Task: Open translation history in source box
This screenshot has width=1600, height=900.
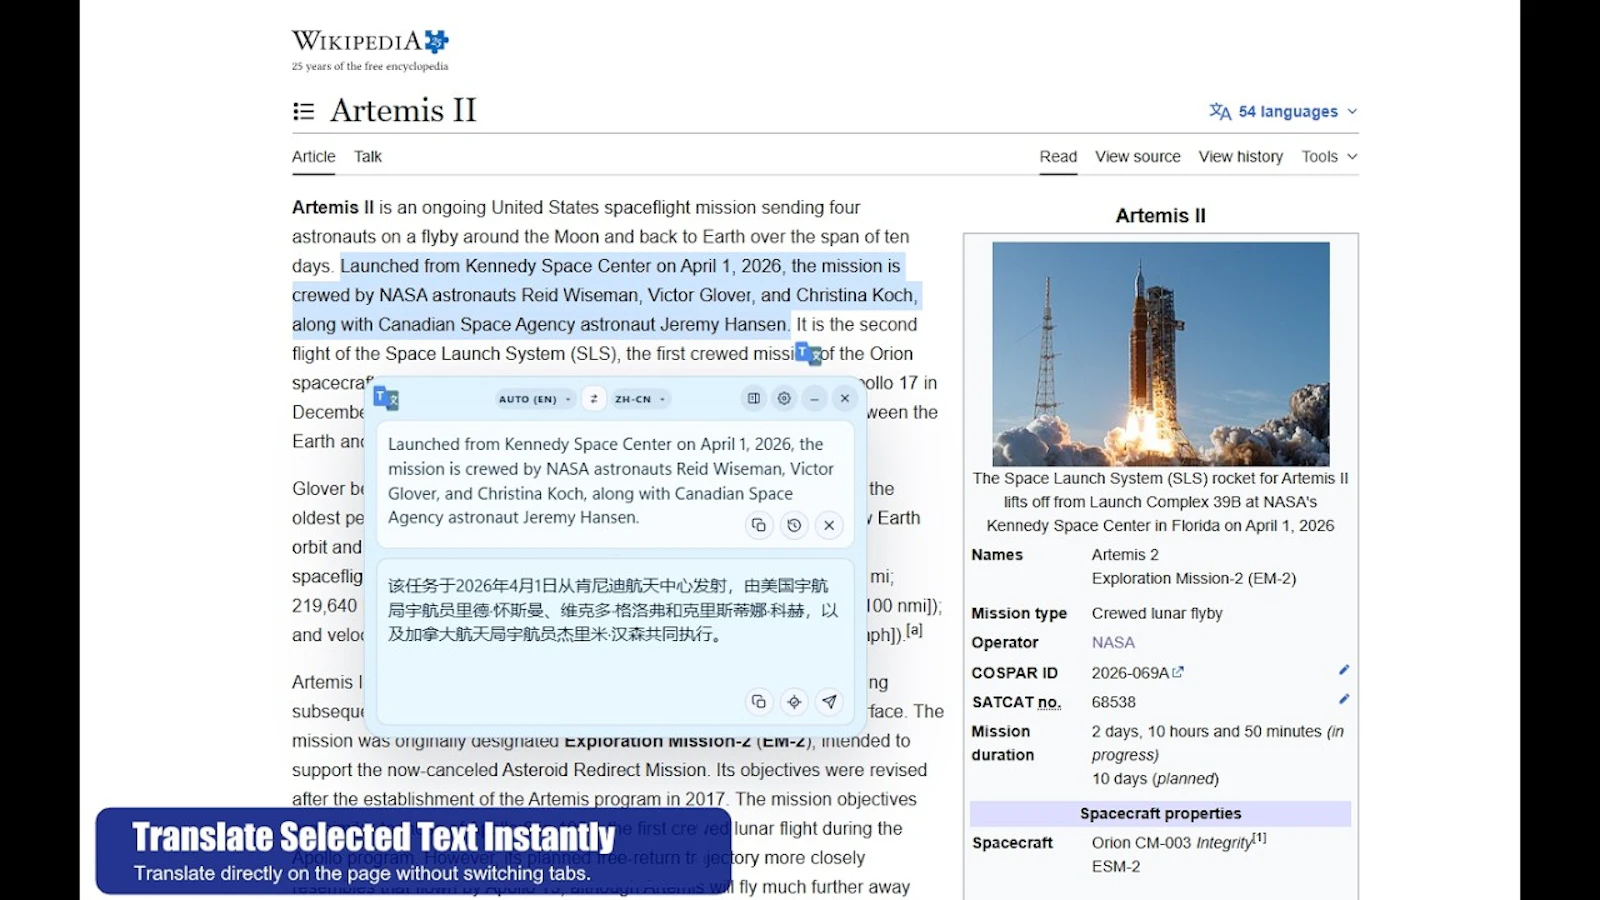Action: (x=794, y=525)
